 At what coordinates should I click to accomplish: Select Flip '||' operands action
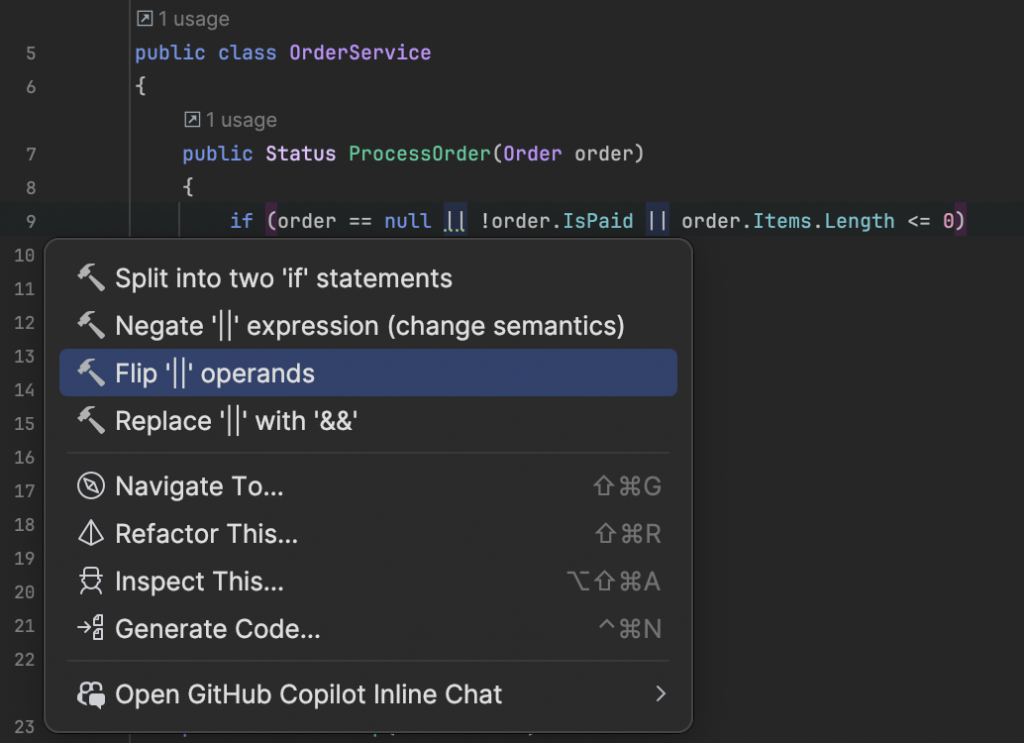coord(215,373)
